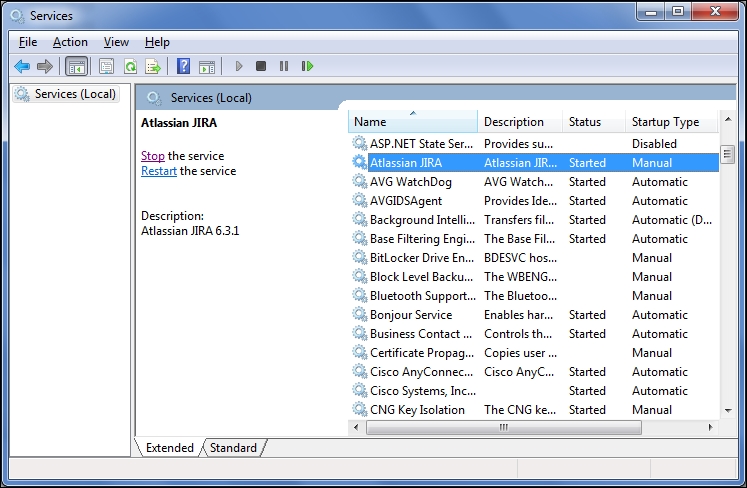Click the Disabled startup type cell
This screenshot has height=488, width=747.
coord(654,143)
